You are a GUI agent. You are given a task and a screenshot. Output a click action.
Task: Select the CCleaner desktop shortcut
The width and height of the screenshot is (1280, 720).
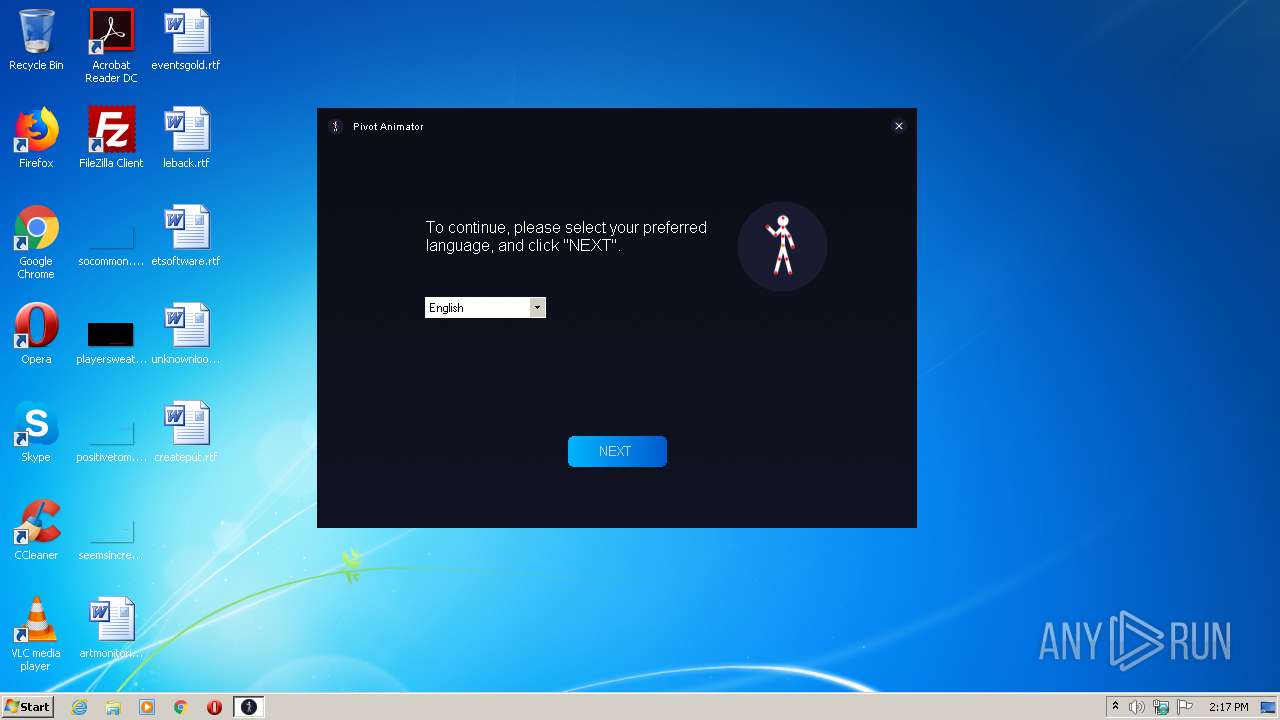point(36,530)
